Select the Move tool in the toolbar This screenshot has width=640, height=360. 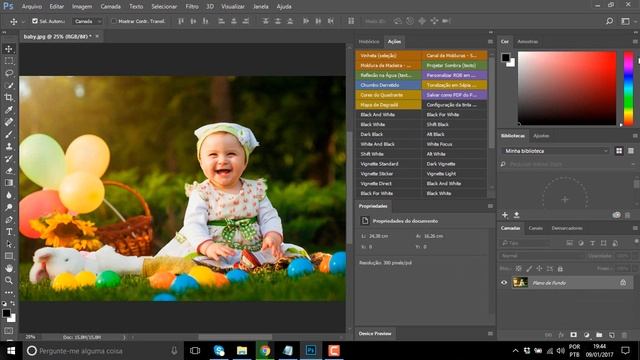pyautogui.click(x=9, y=49)
